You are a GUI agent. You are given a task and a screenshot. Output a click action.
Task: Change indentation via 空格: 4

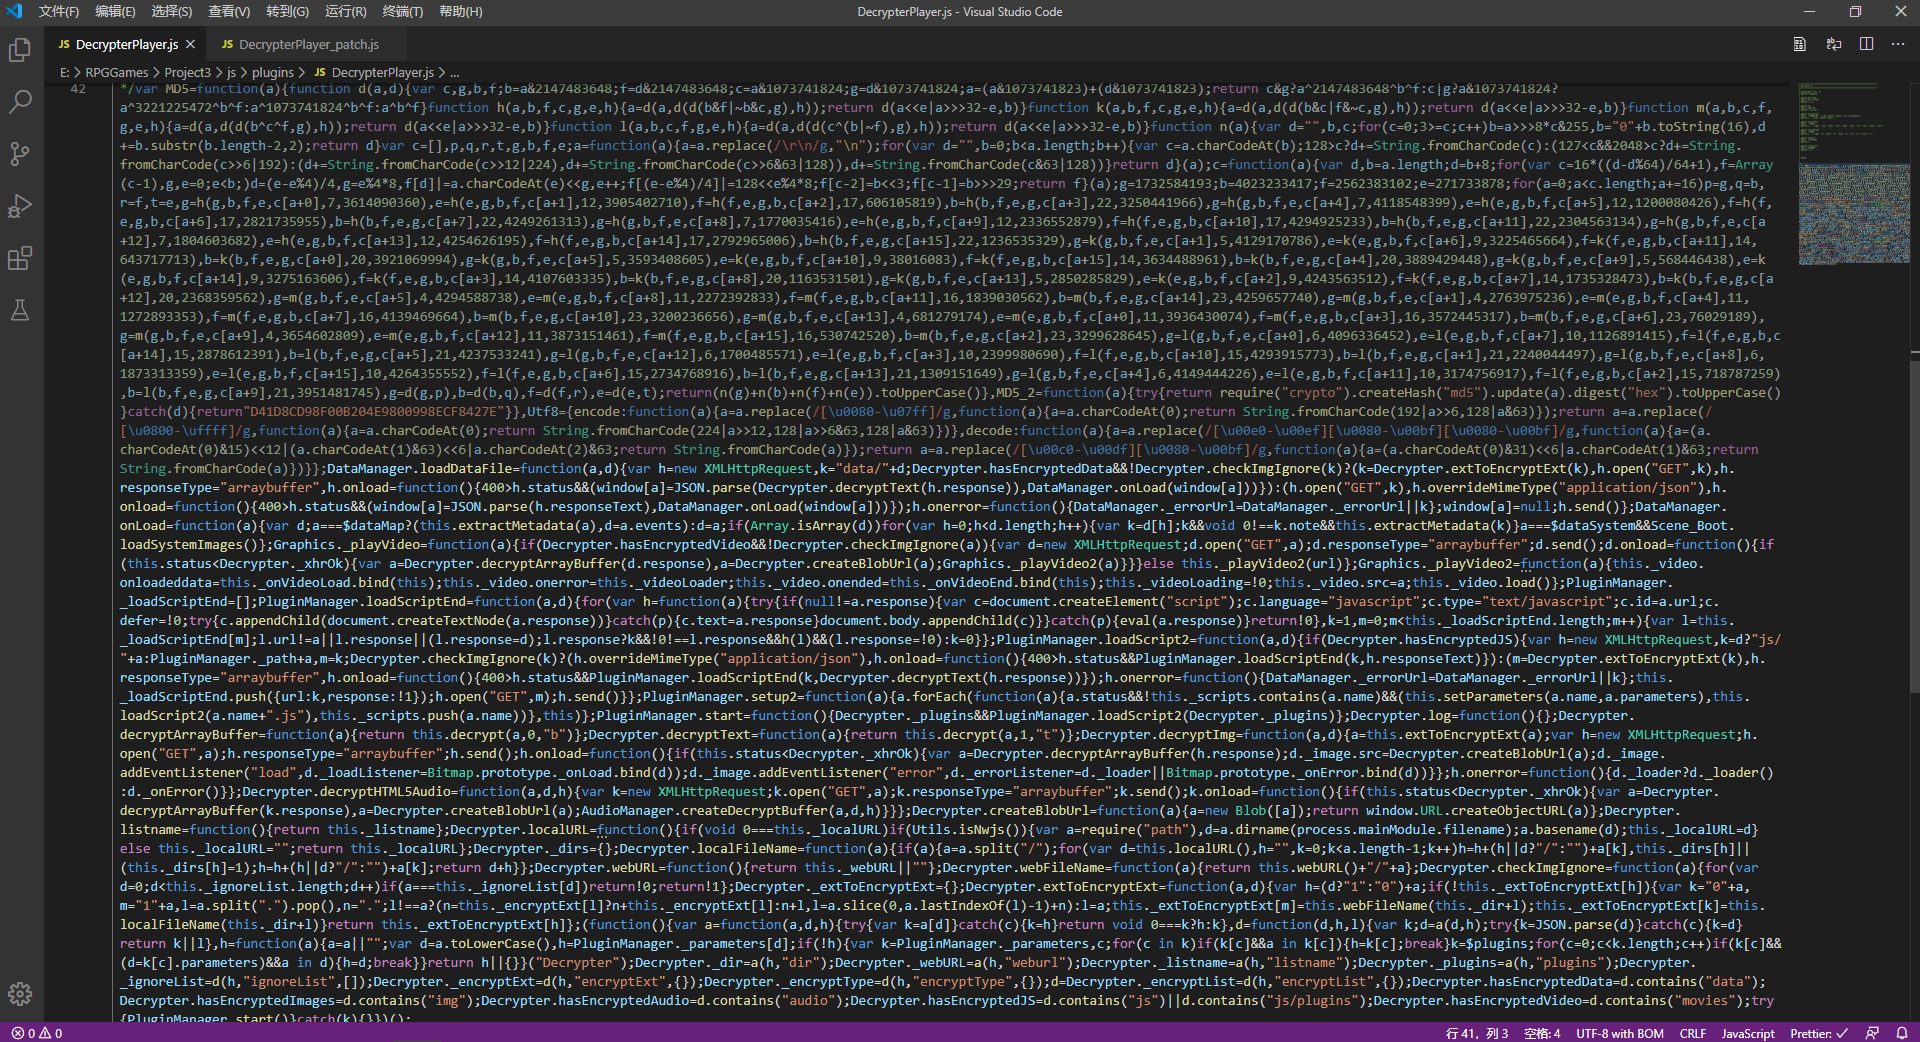click(x=1542, y=1033)
